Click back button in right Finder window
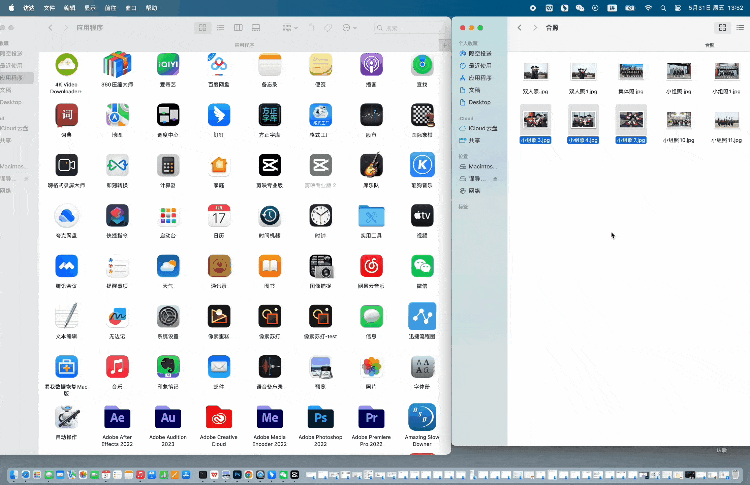The image size is (750, 485). (x=521, y=27)
